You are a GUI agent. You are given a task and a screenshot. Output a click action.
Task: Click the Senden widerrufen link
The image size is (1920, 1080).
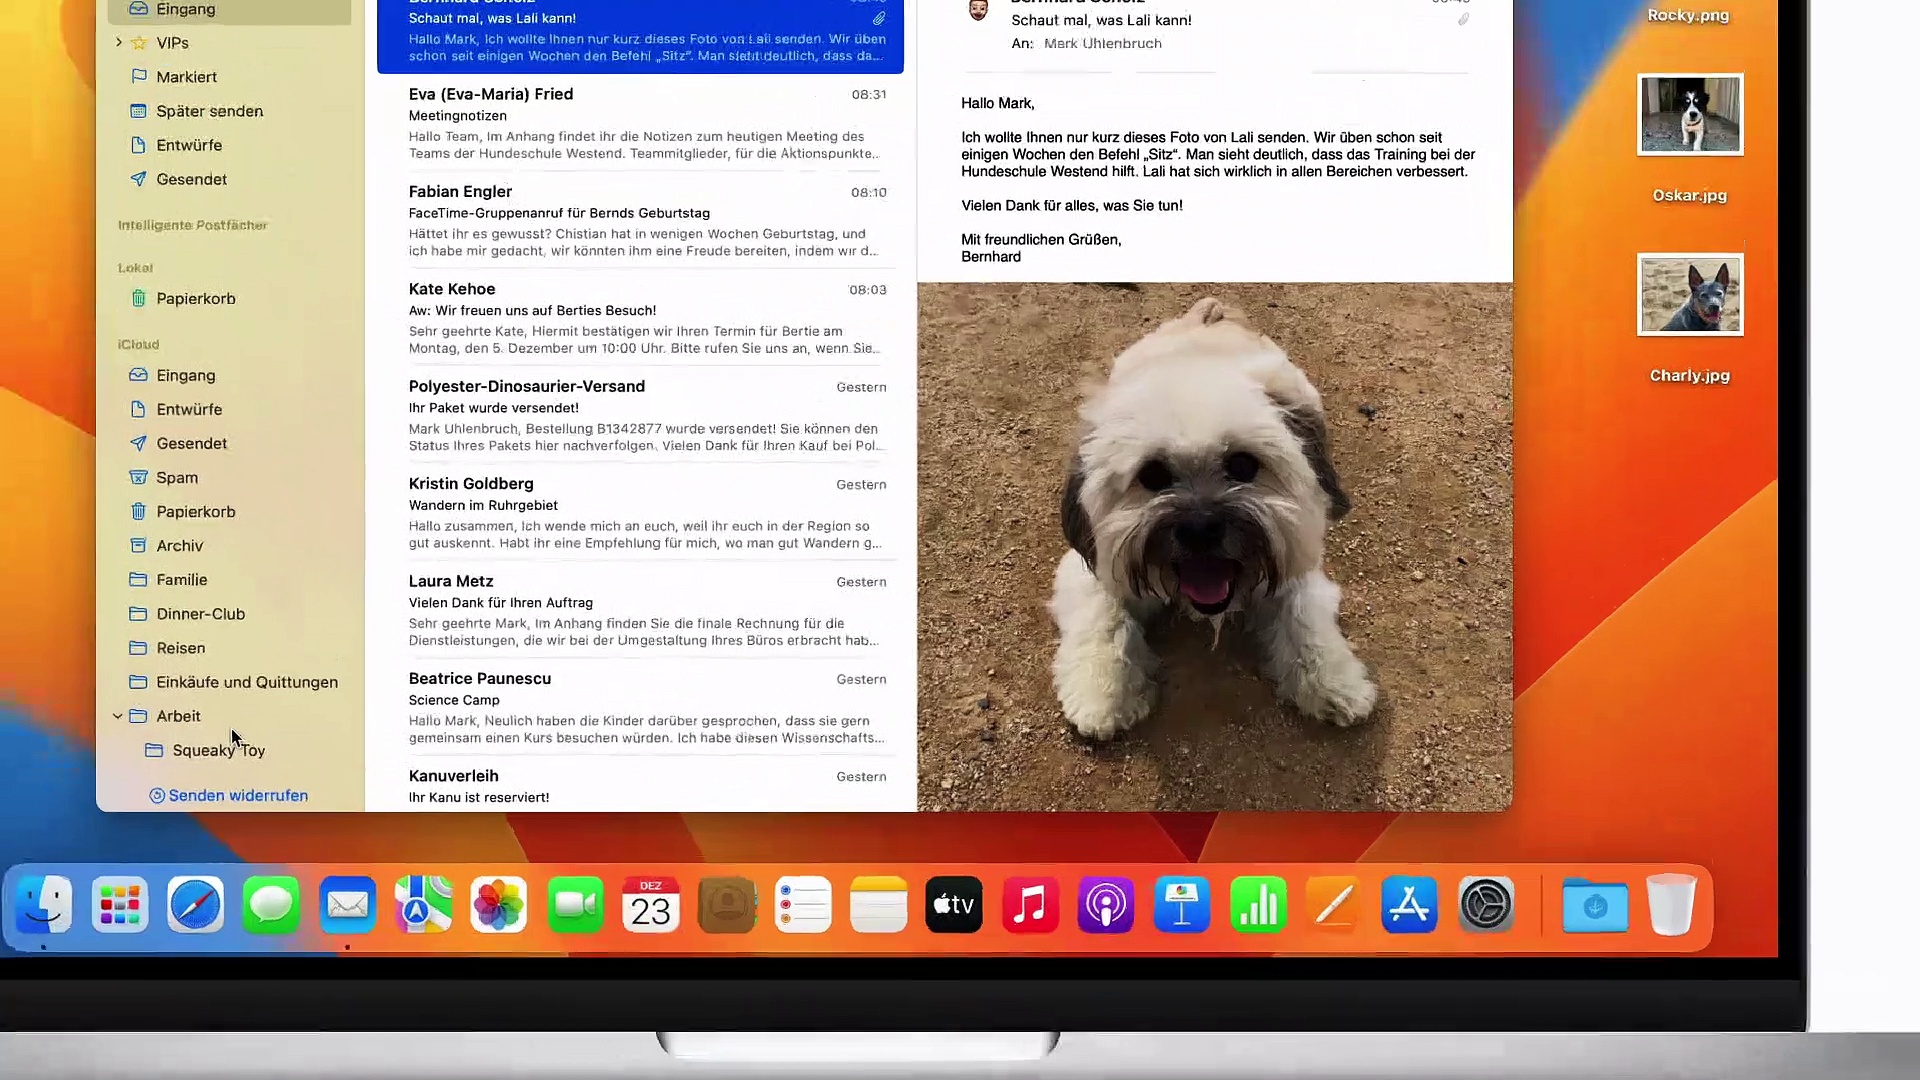click(237, 796)
